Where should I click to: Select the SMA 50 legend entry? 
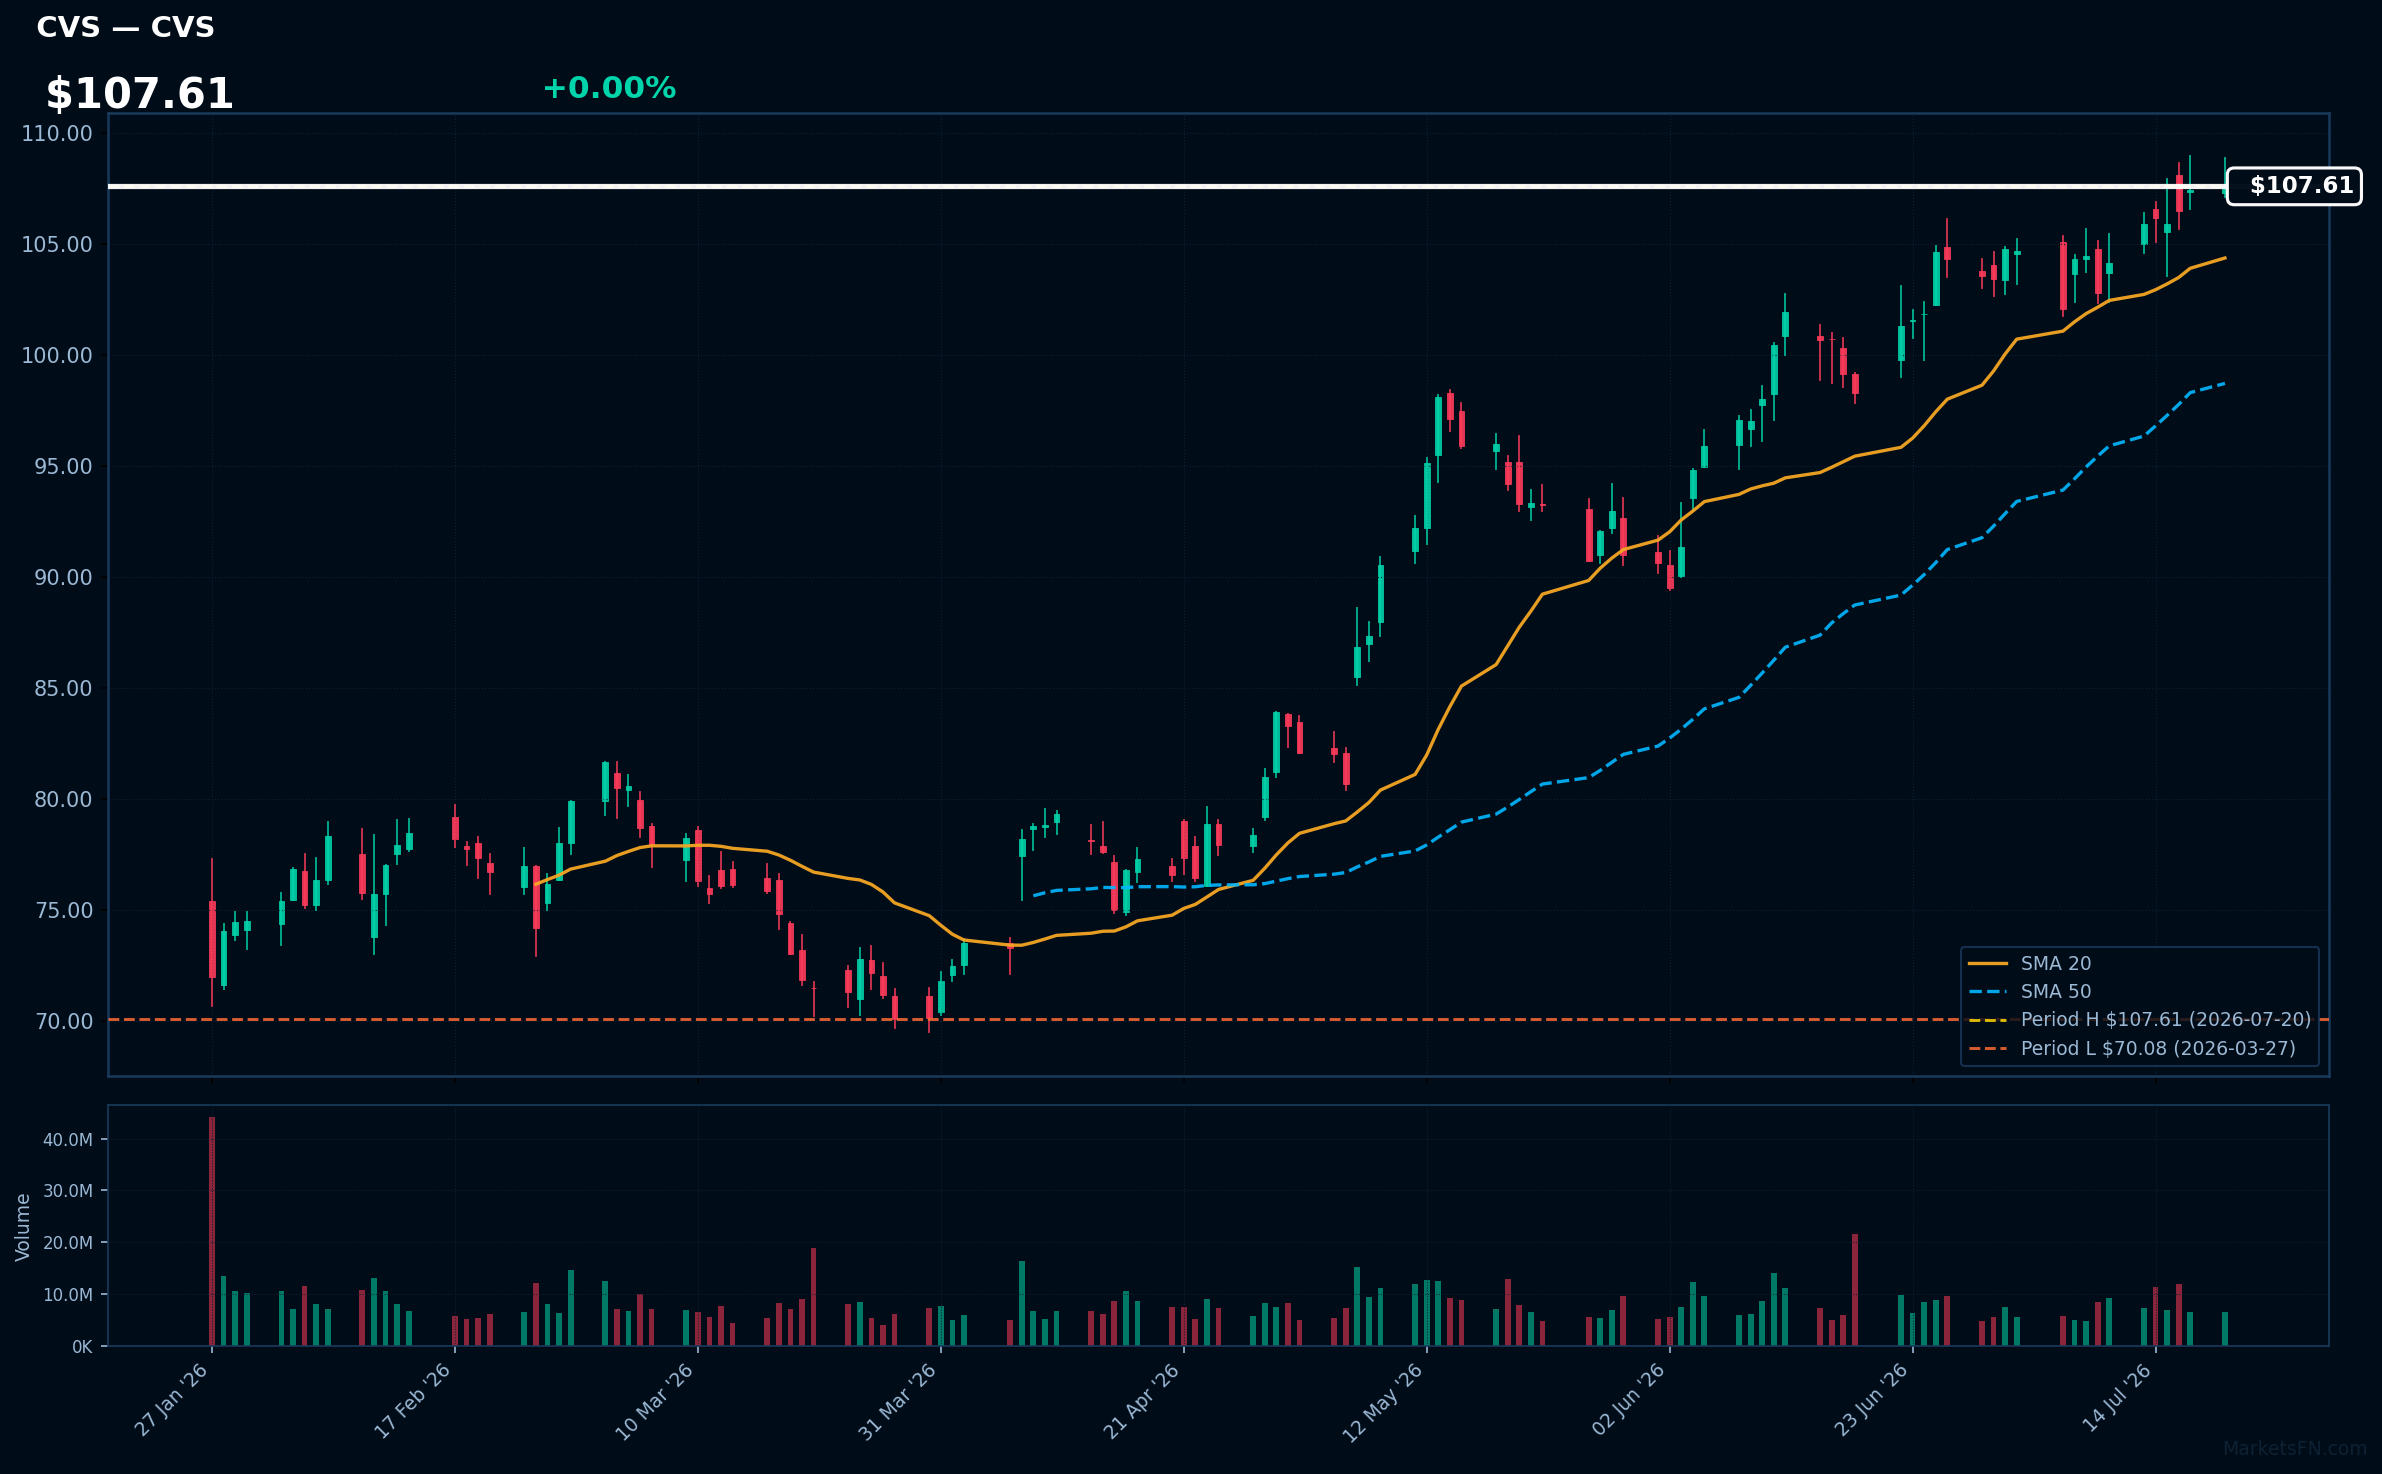2029,991
